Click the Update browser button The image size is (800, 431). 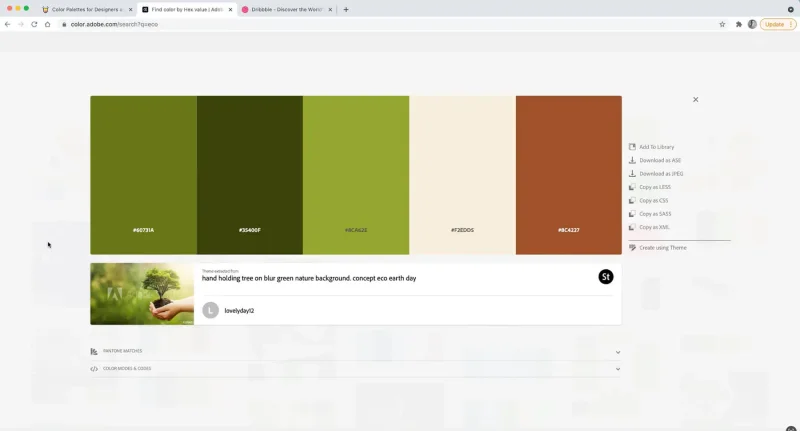tap(778, 24)
